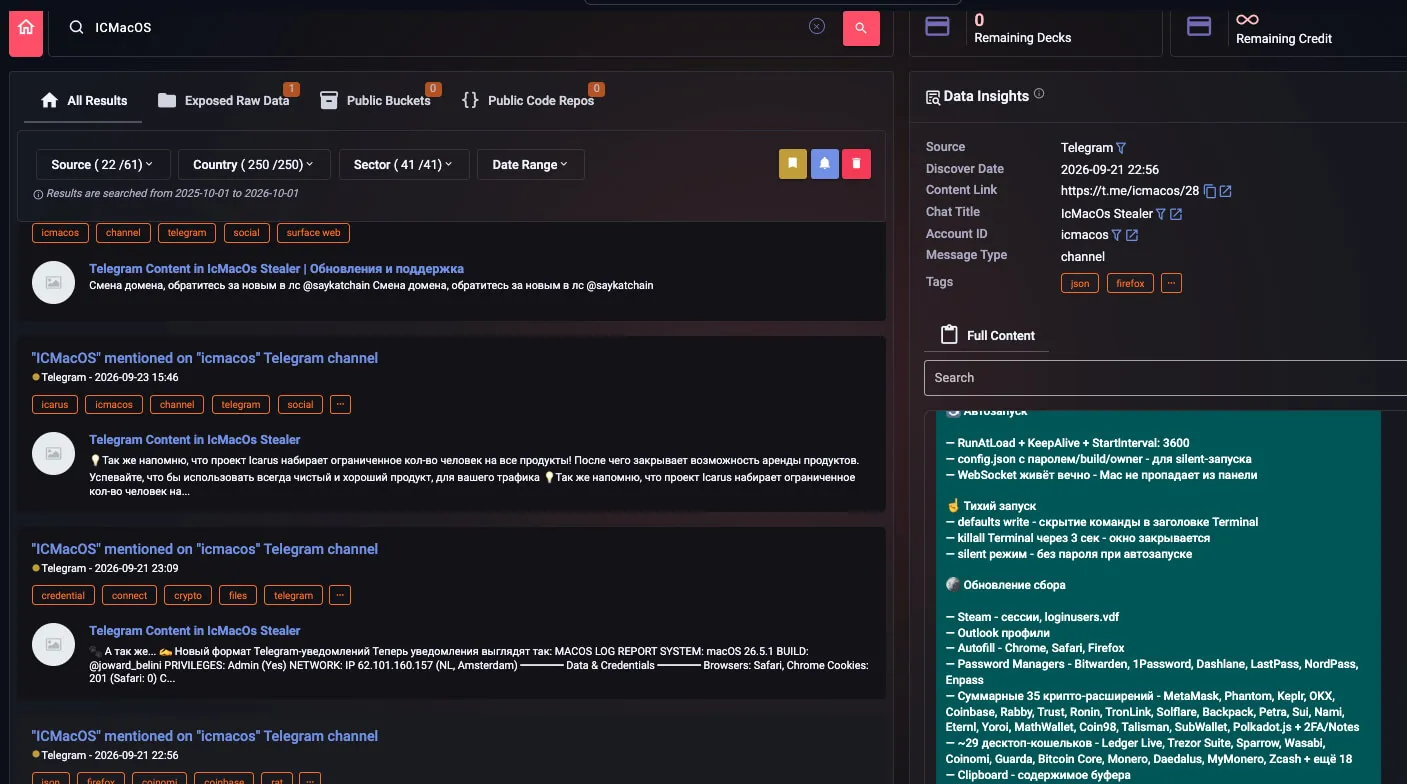Open the Source filter dropdown
Image resolution: width=1407 pixels, height=784 pixels.
(103, 165)
